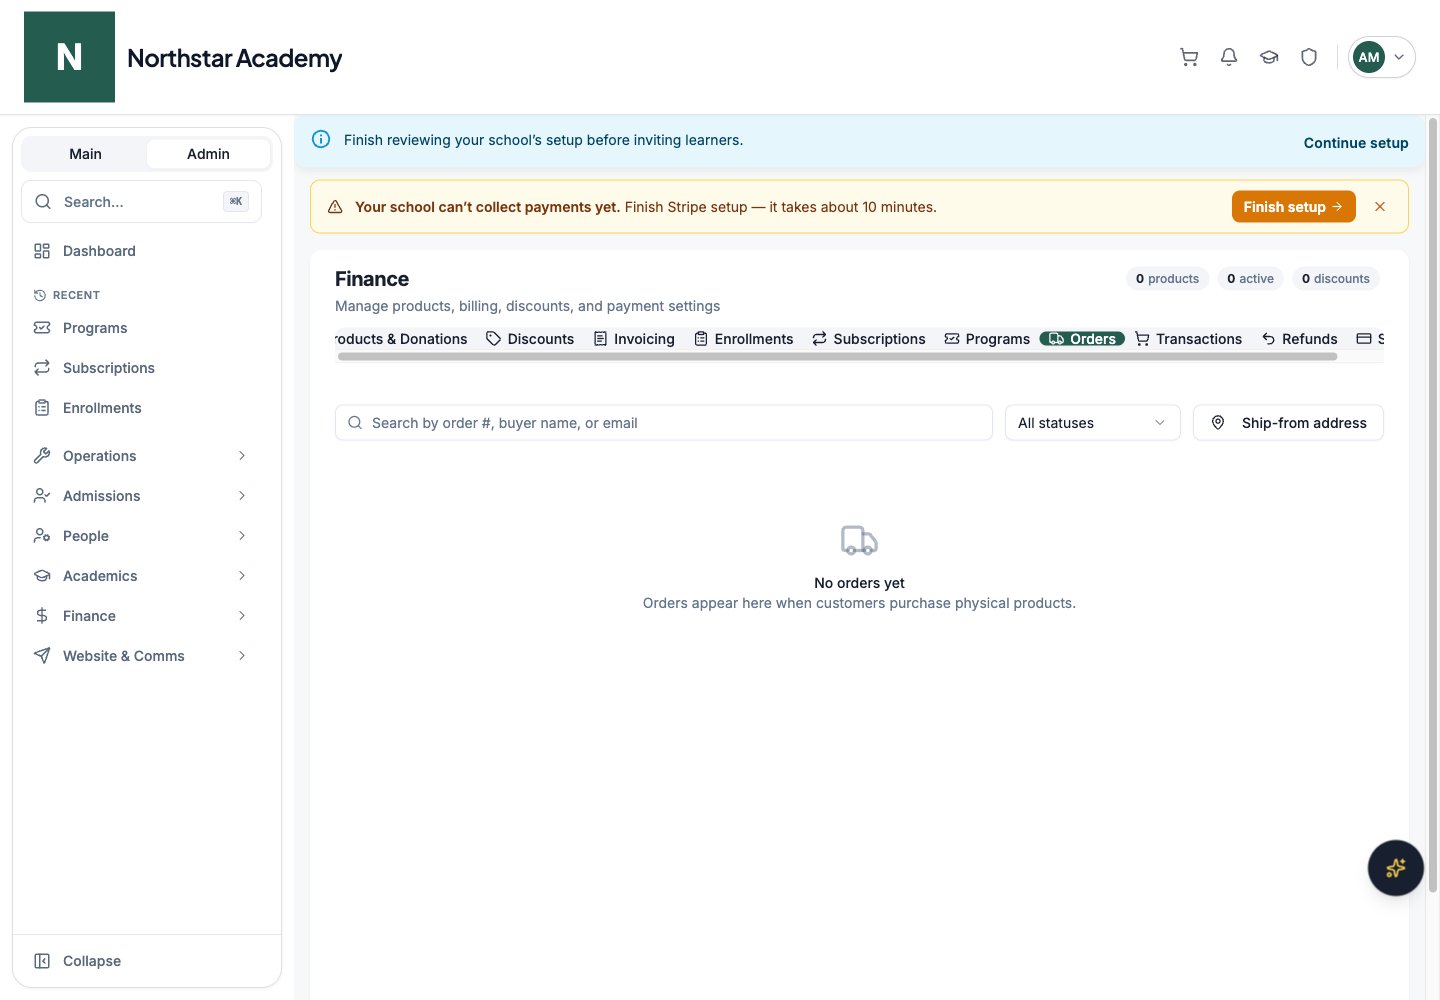Expand the People section chevron

[242, 536]
